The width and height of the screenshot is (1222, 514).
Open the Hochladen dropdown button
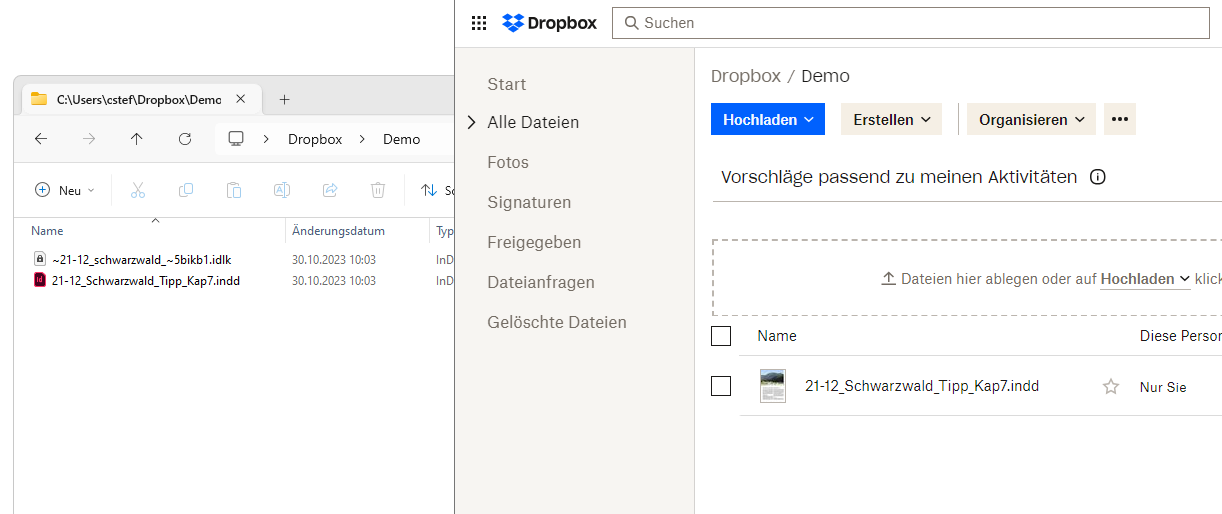767,119
